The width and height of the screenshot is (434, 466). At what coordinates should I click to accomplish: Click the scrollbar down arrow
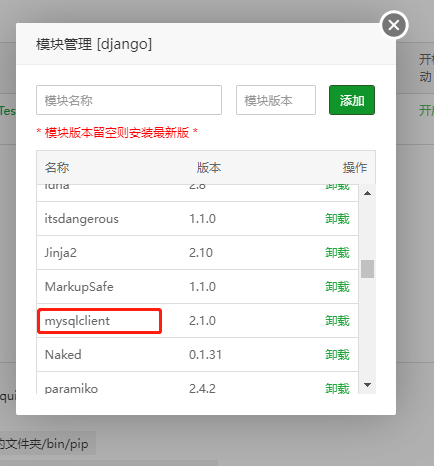pyautogui.click(x=367, y=385)
